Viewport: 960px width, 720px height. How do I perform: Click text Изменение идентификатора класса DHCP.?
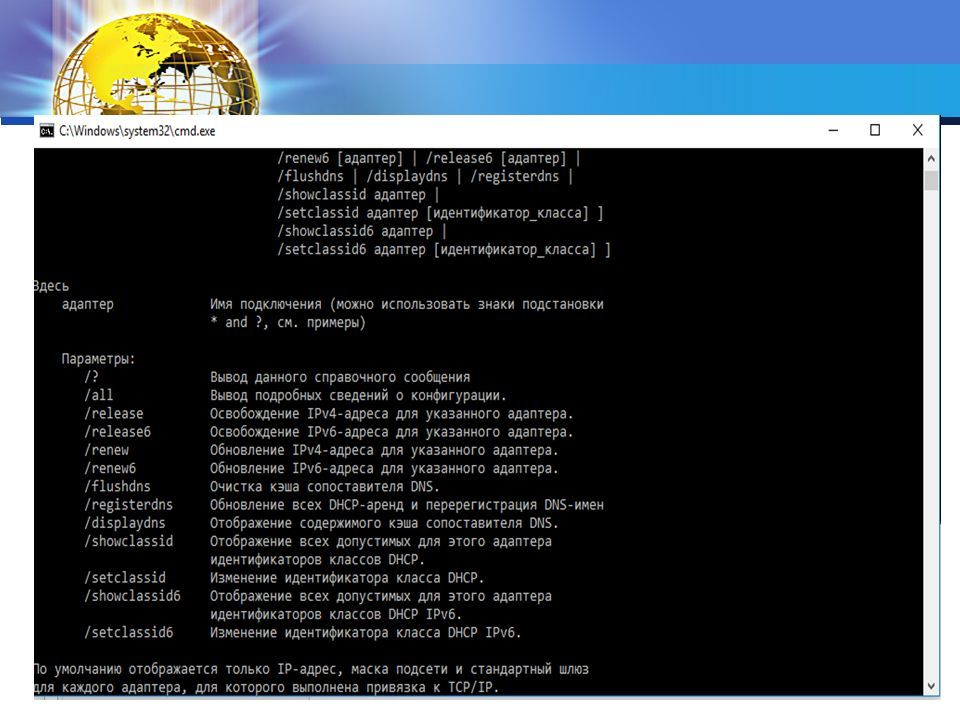[347, 578]
